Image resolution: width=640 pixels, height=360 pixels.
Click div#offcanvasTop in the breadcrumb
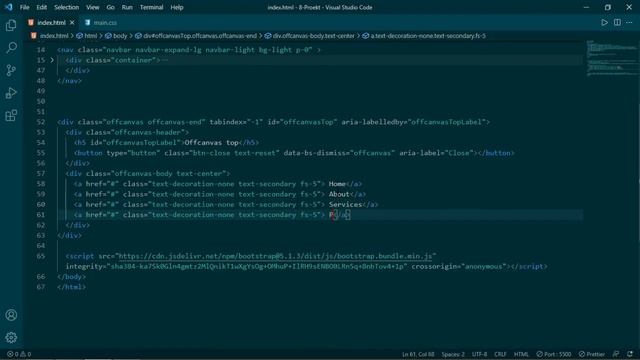(200, 36)
